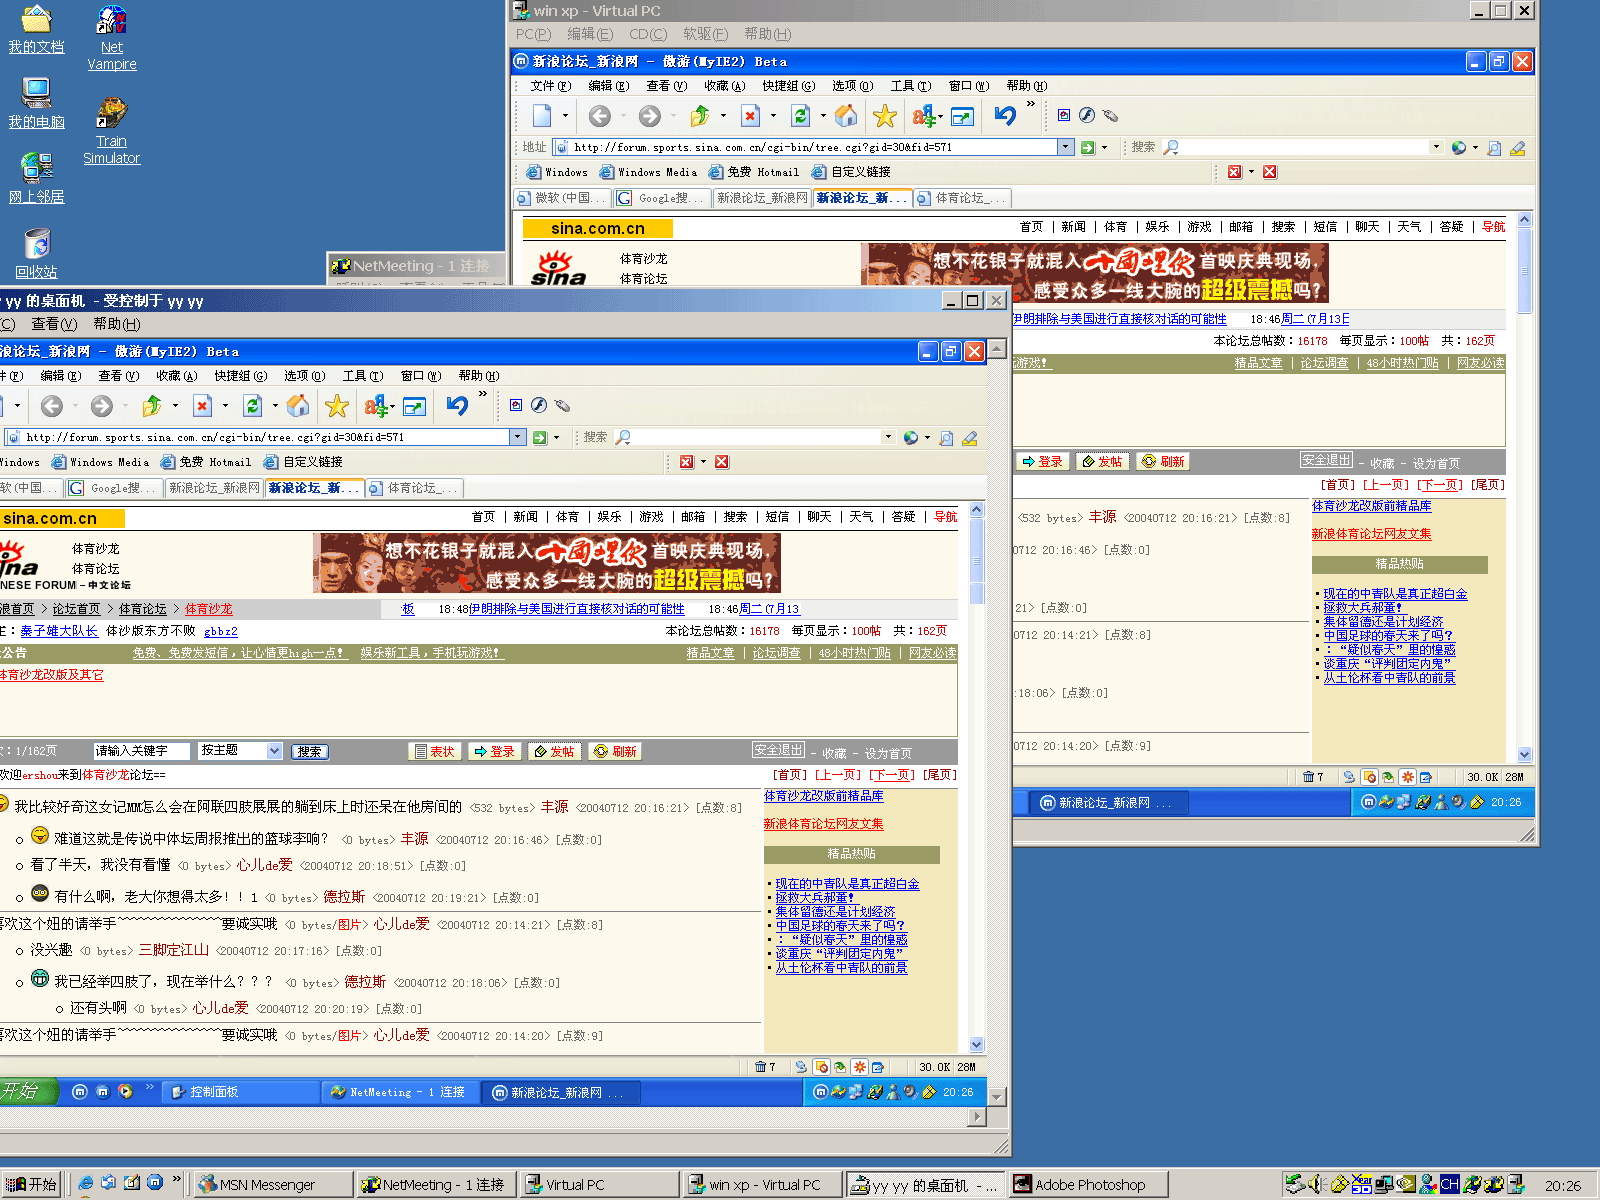Click Favorites star in yy 的桌面机 browser toolbar

tap(337, 406)
